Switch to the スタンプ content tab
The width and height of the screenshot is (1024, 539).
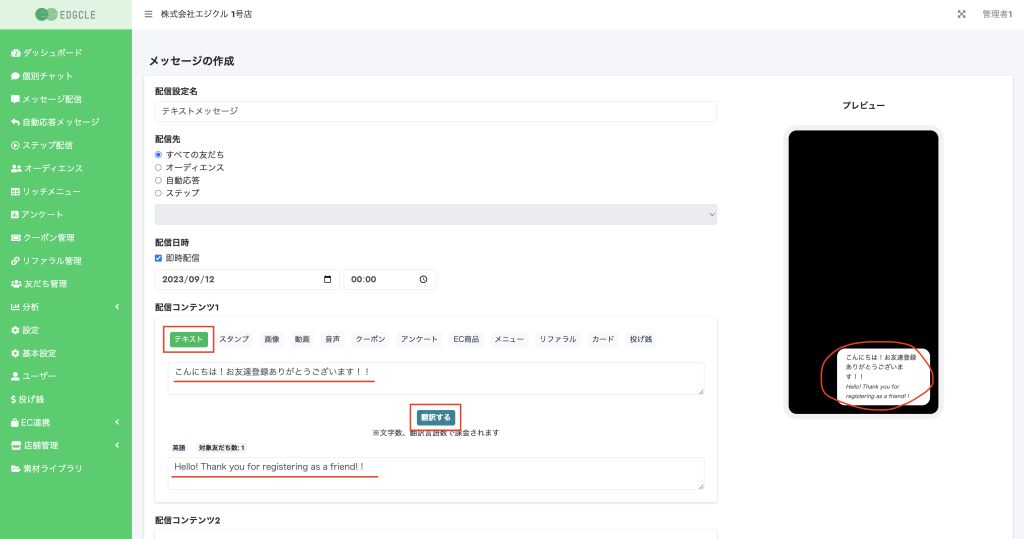point(234,339)
